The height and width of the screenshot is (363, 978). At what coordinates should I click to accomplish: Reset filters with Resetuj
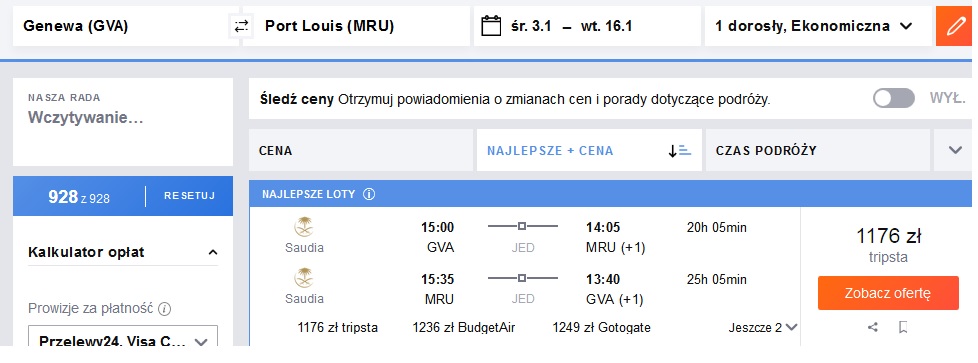pos(190,196)
